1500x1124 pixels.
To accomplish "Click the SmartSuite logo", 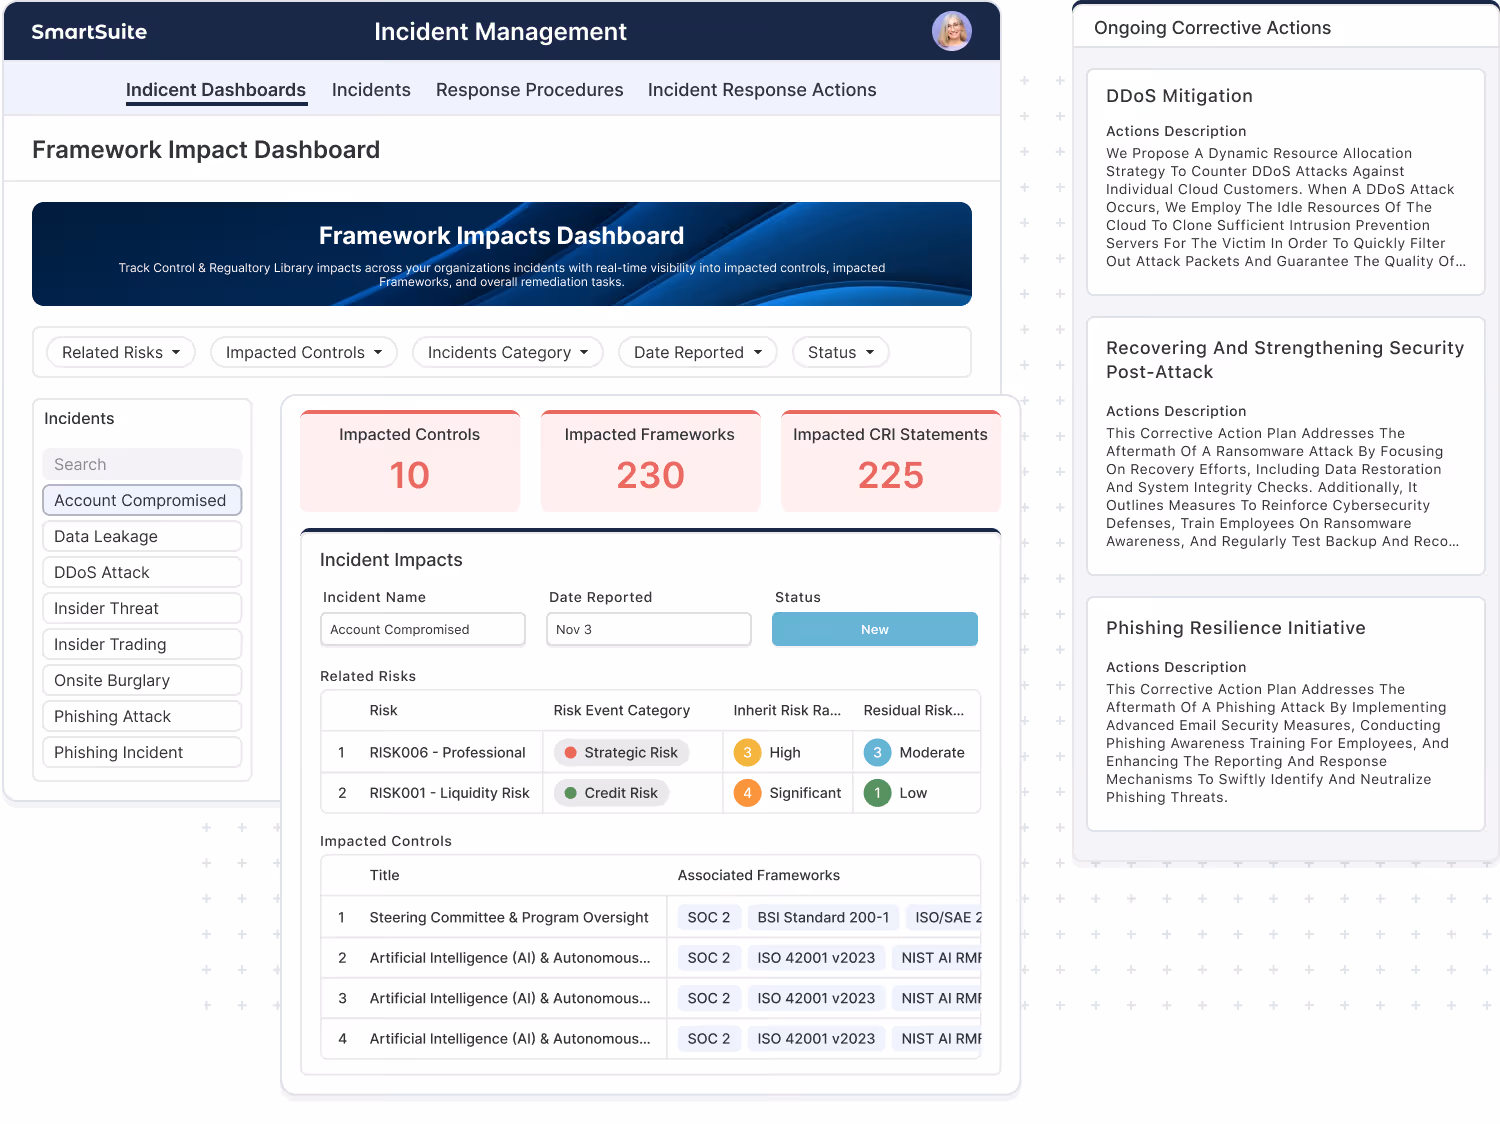I will [89, 32].
